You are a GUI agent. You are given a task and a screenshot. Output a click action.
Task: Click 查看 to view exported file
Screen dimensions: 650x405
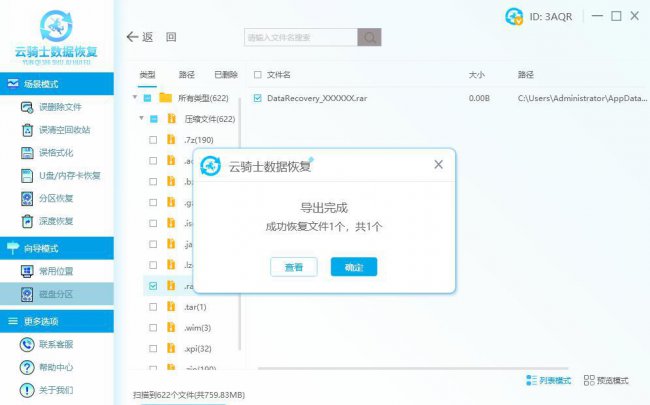click(x=293, y=267)
